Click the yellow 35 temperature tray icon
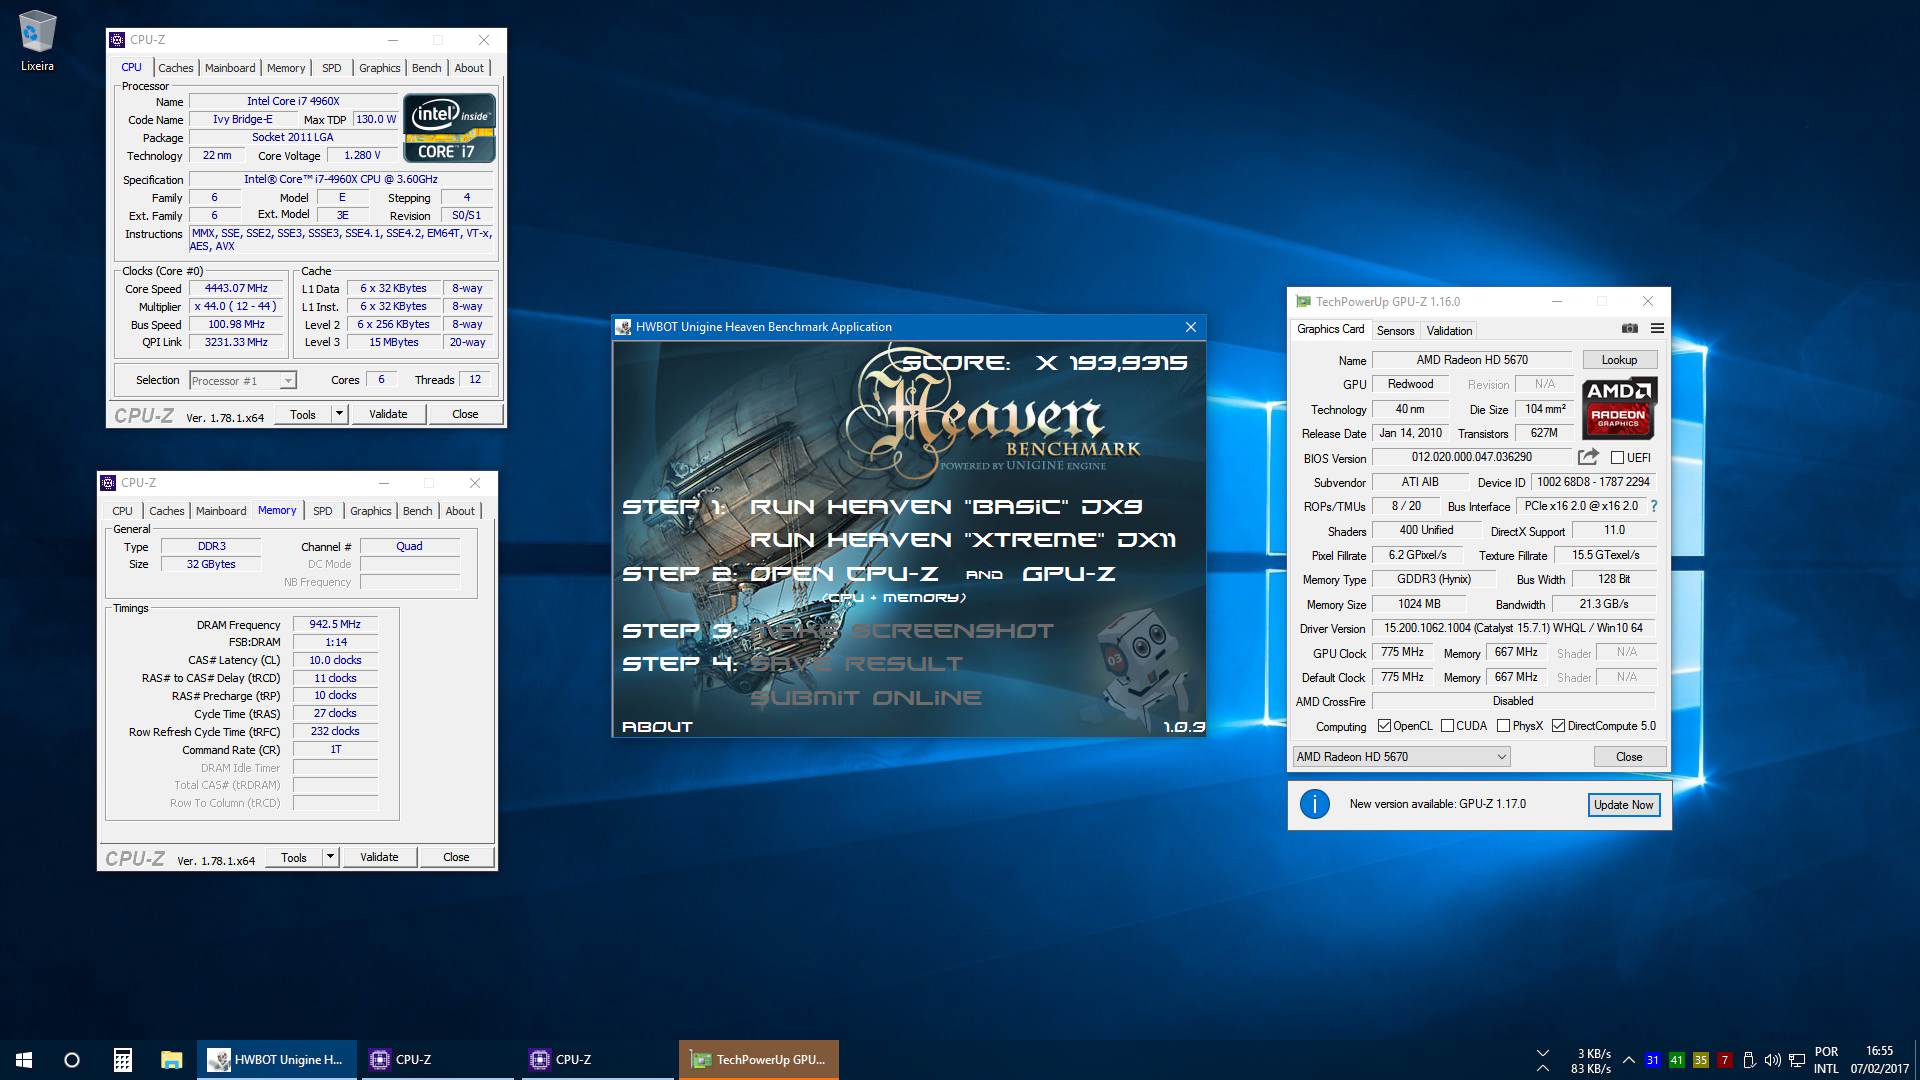 pos(1701,1060)
